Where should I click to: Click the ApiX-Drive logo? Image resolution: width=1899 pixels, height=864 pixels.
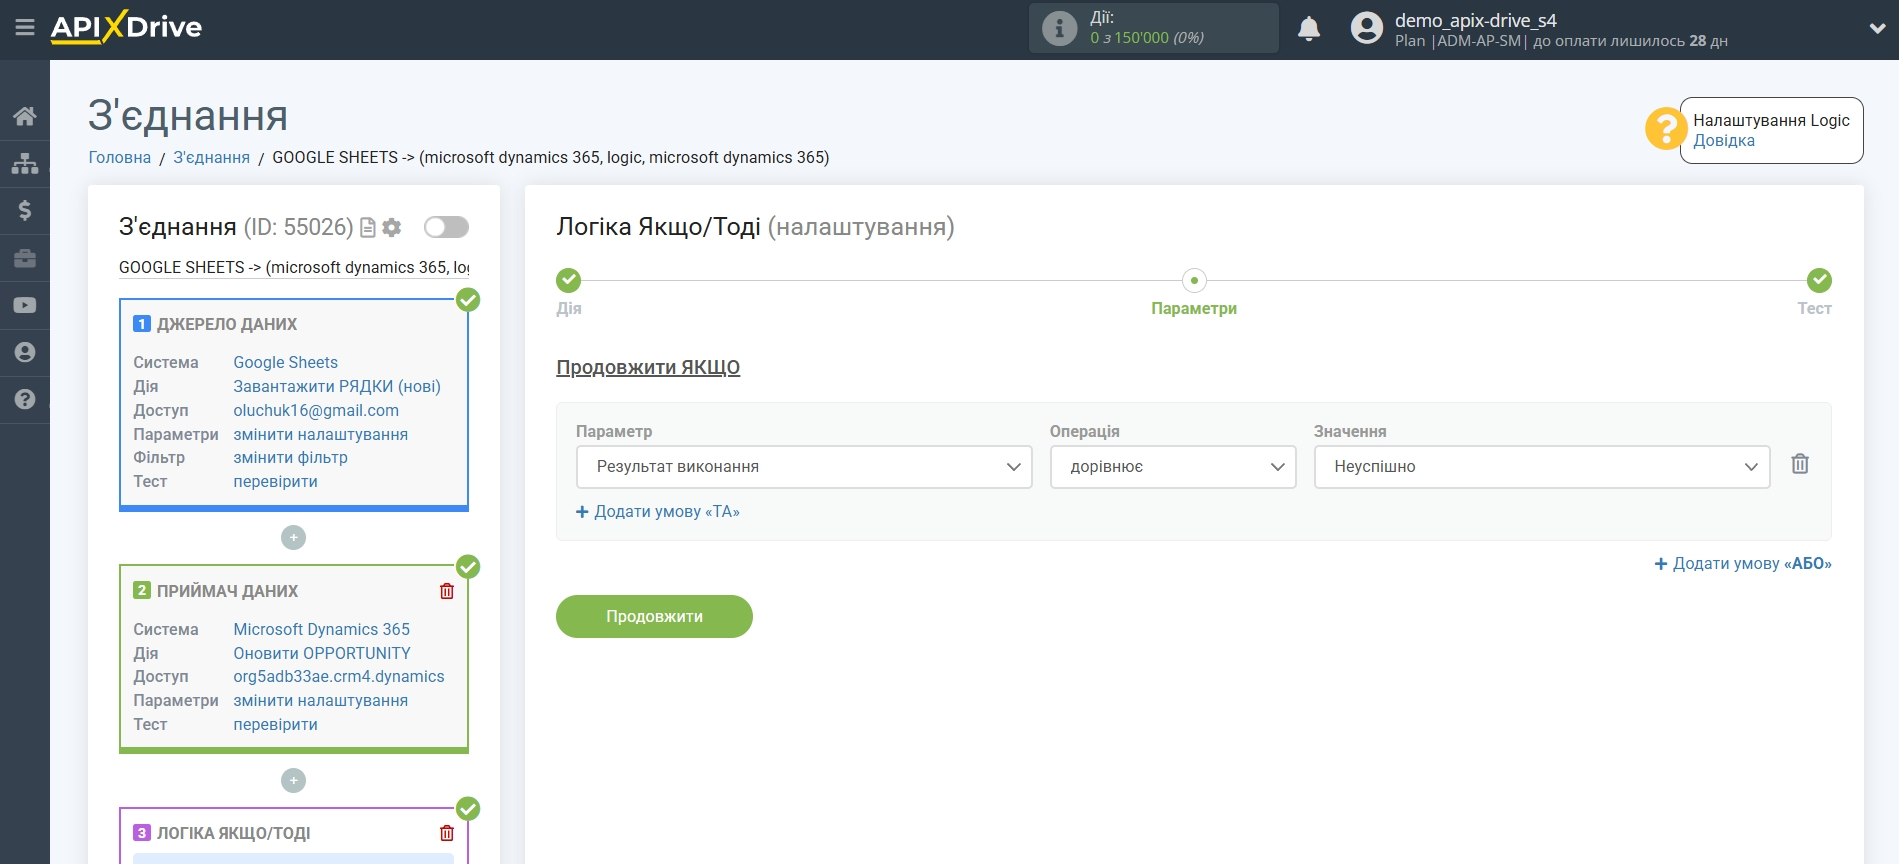(x=126, y=27)
